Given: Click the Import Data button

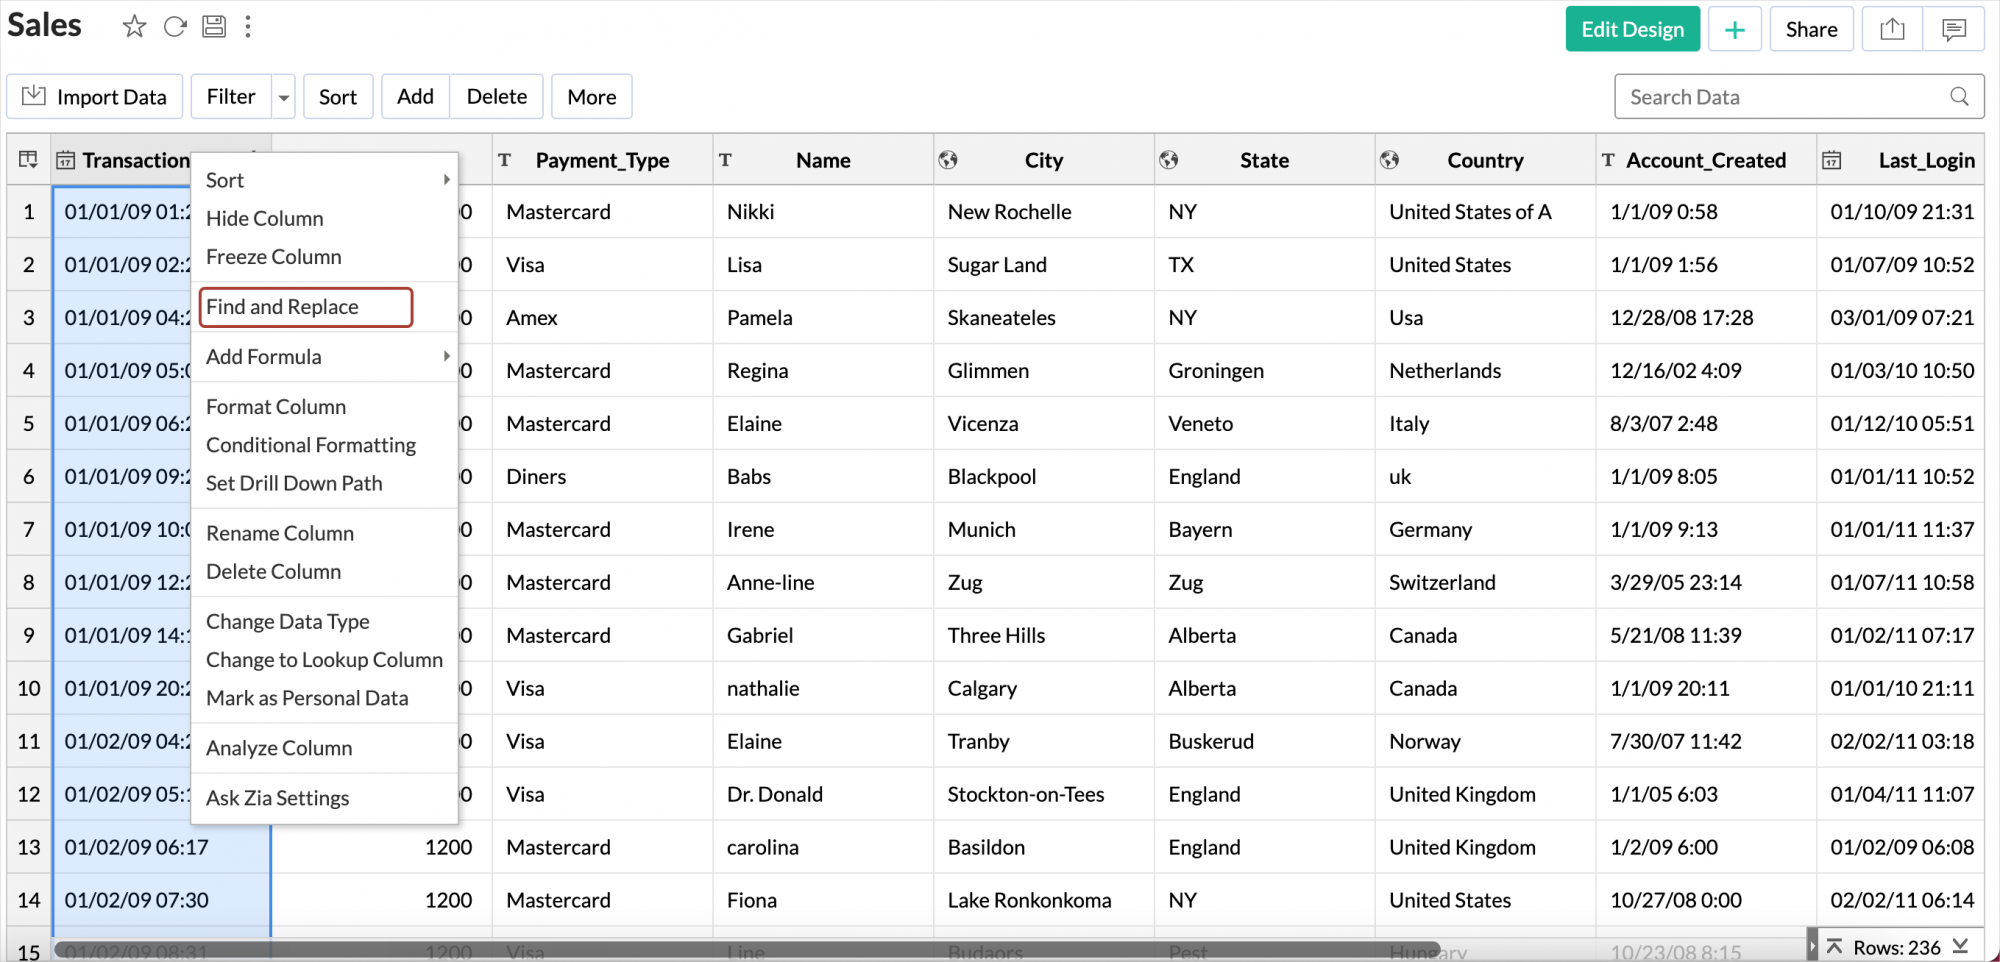Looking at the screenshot, I should point(95,97).
